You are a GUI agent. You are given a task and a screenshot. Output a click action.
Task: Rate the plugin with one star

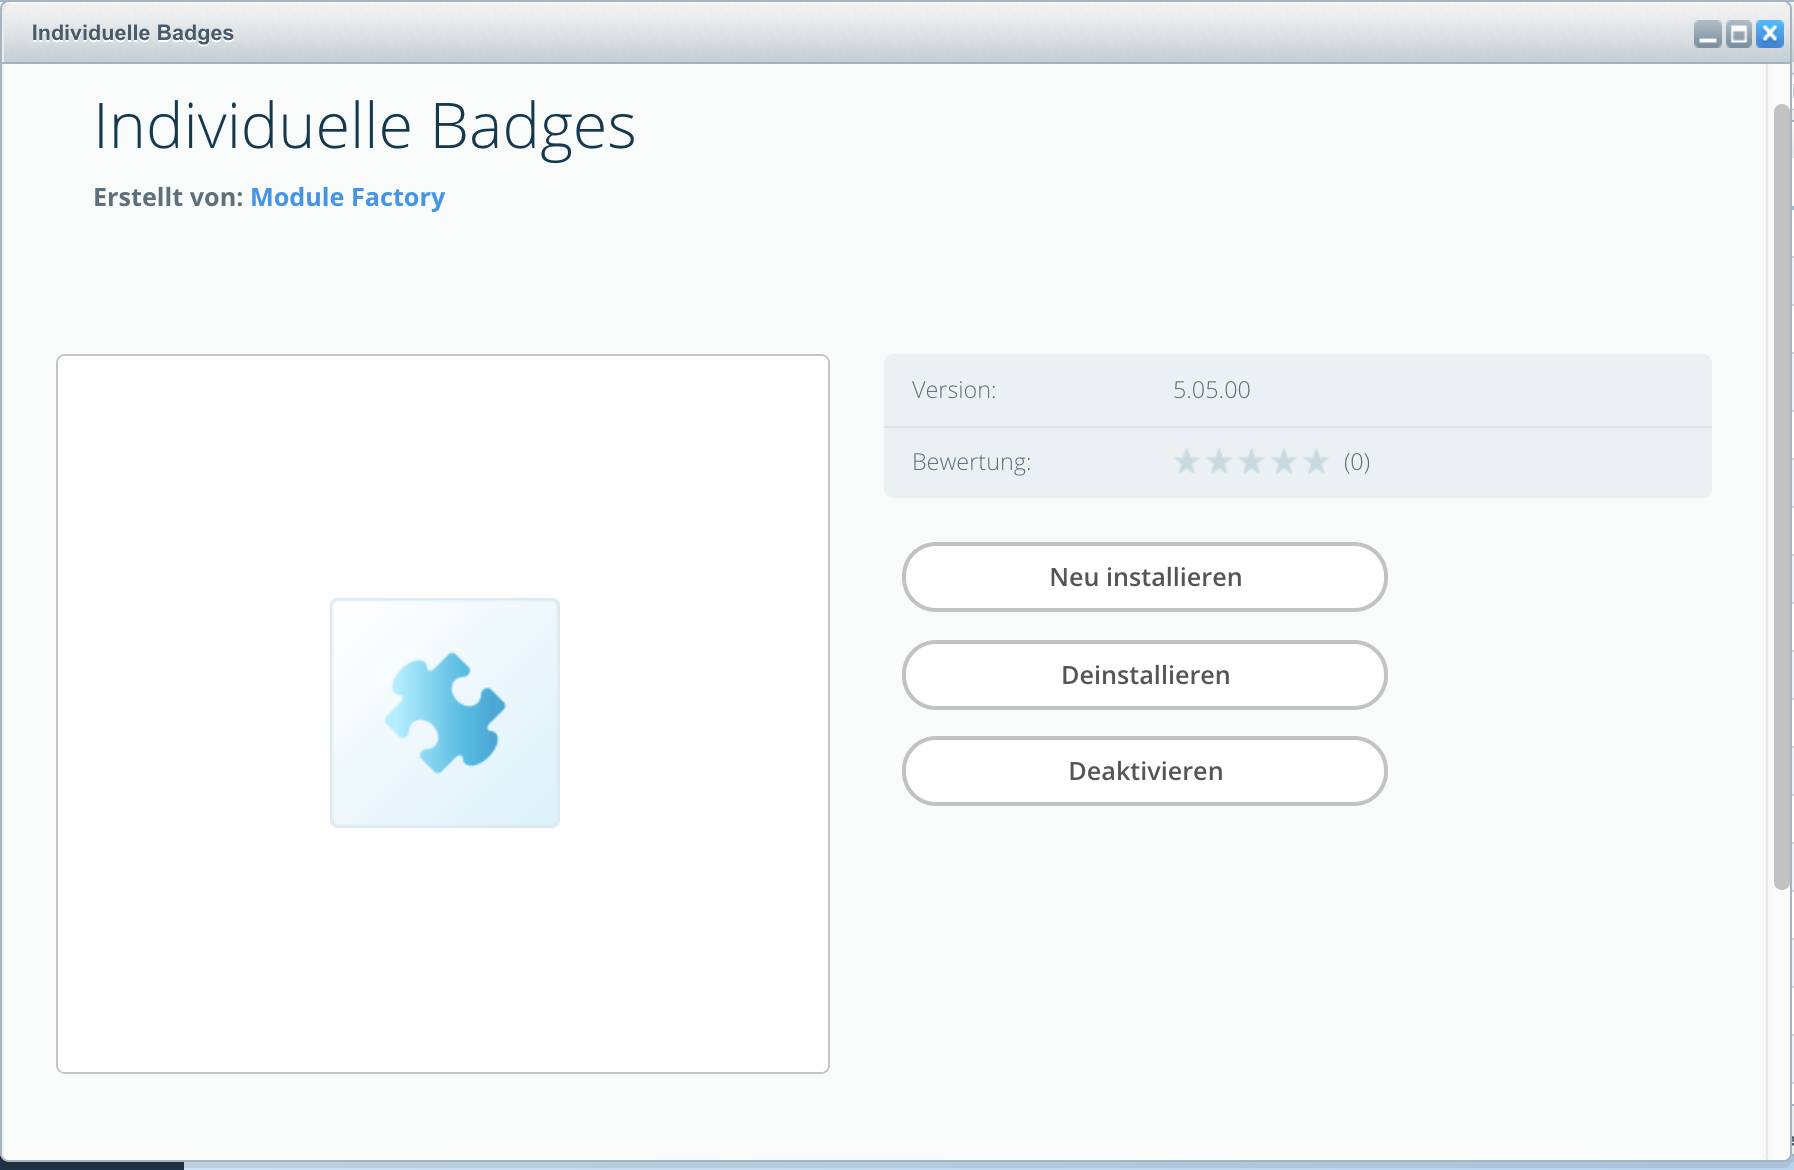coord(1186,462)
